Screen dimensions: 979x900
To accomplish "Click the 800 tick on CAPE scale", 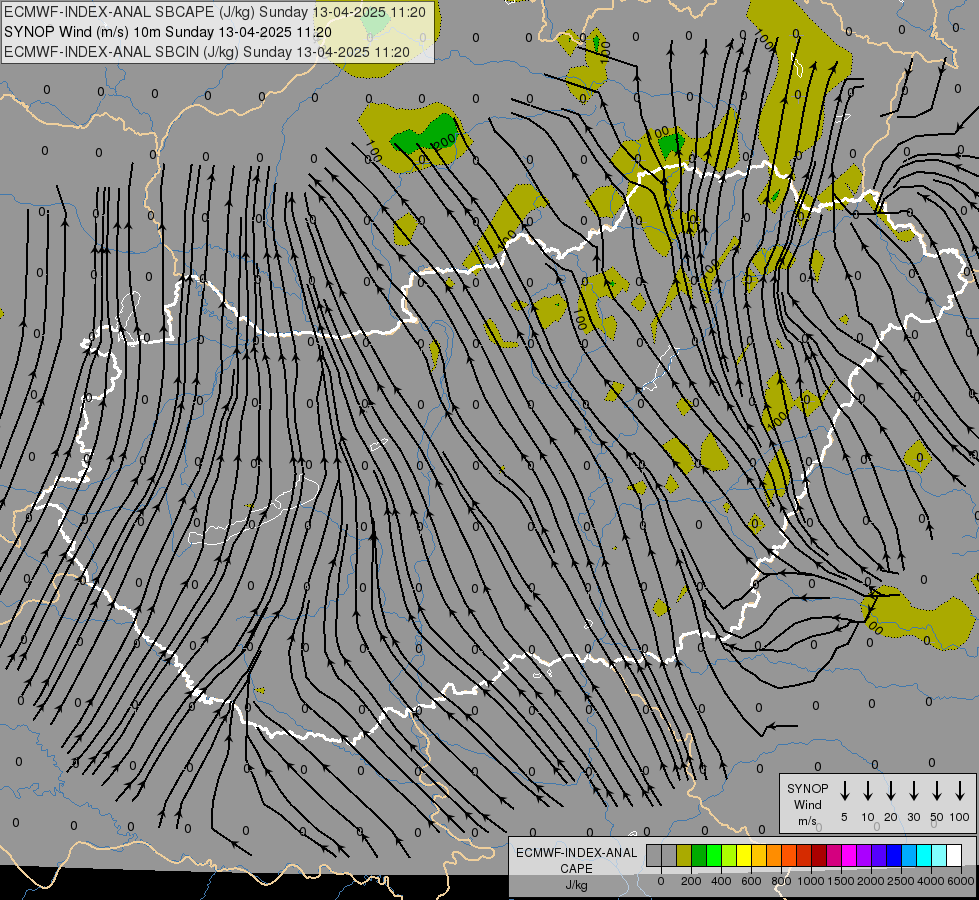I will (781, 881).
